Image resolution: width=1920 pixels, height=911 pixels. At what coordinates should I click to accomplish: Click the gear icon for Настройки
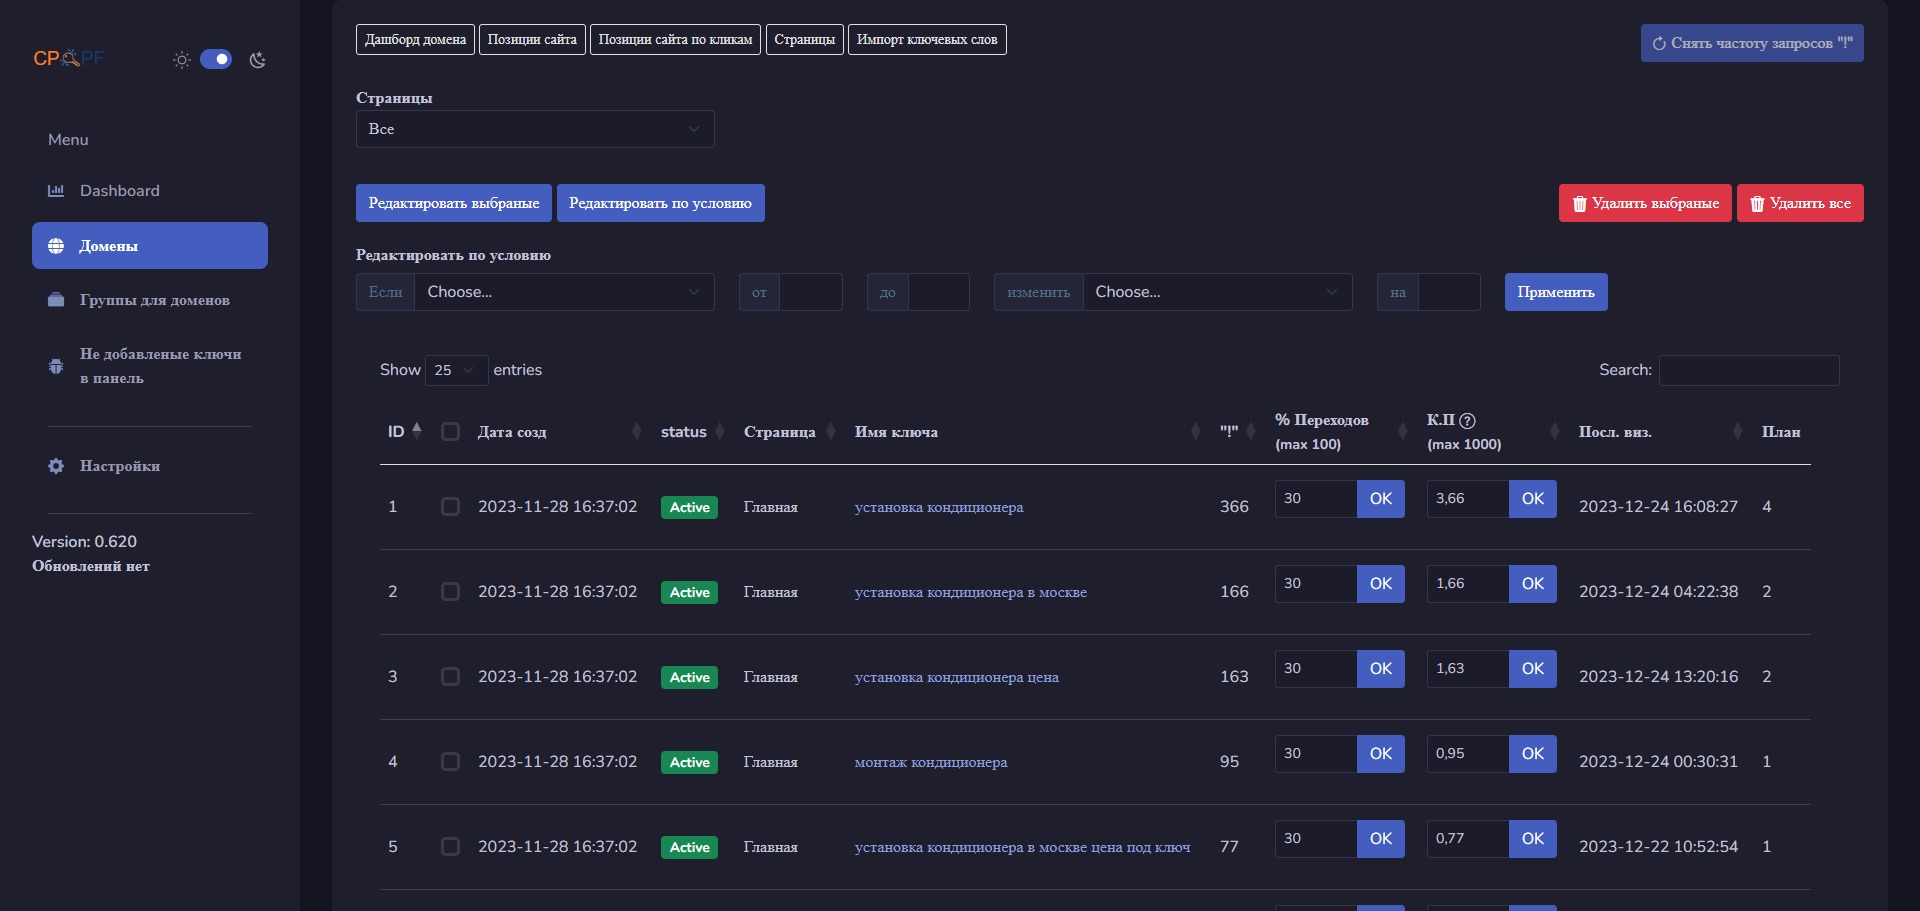click(x=56, y=466)
